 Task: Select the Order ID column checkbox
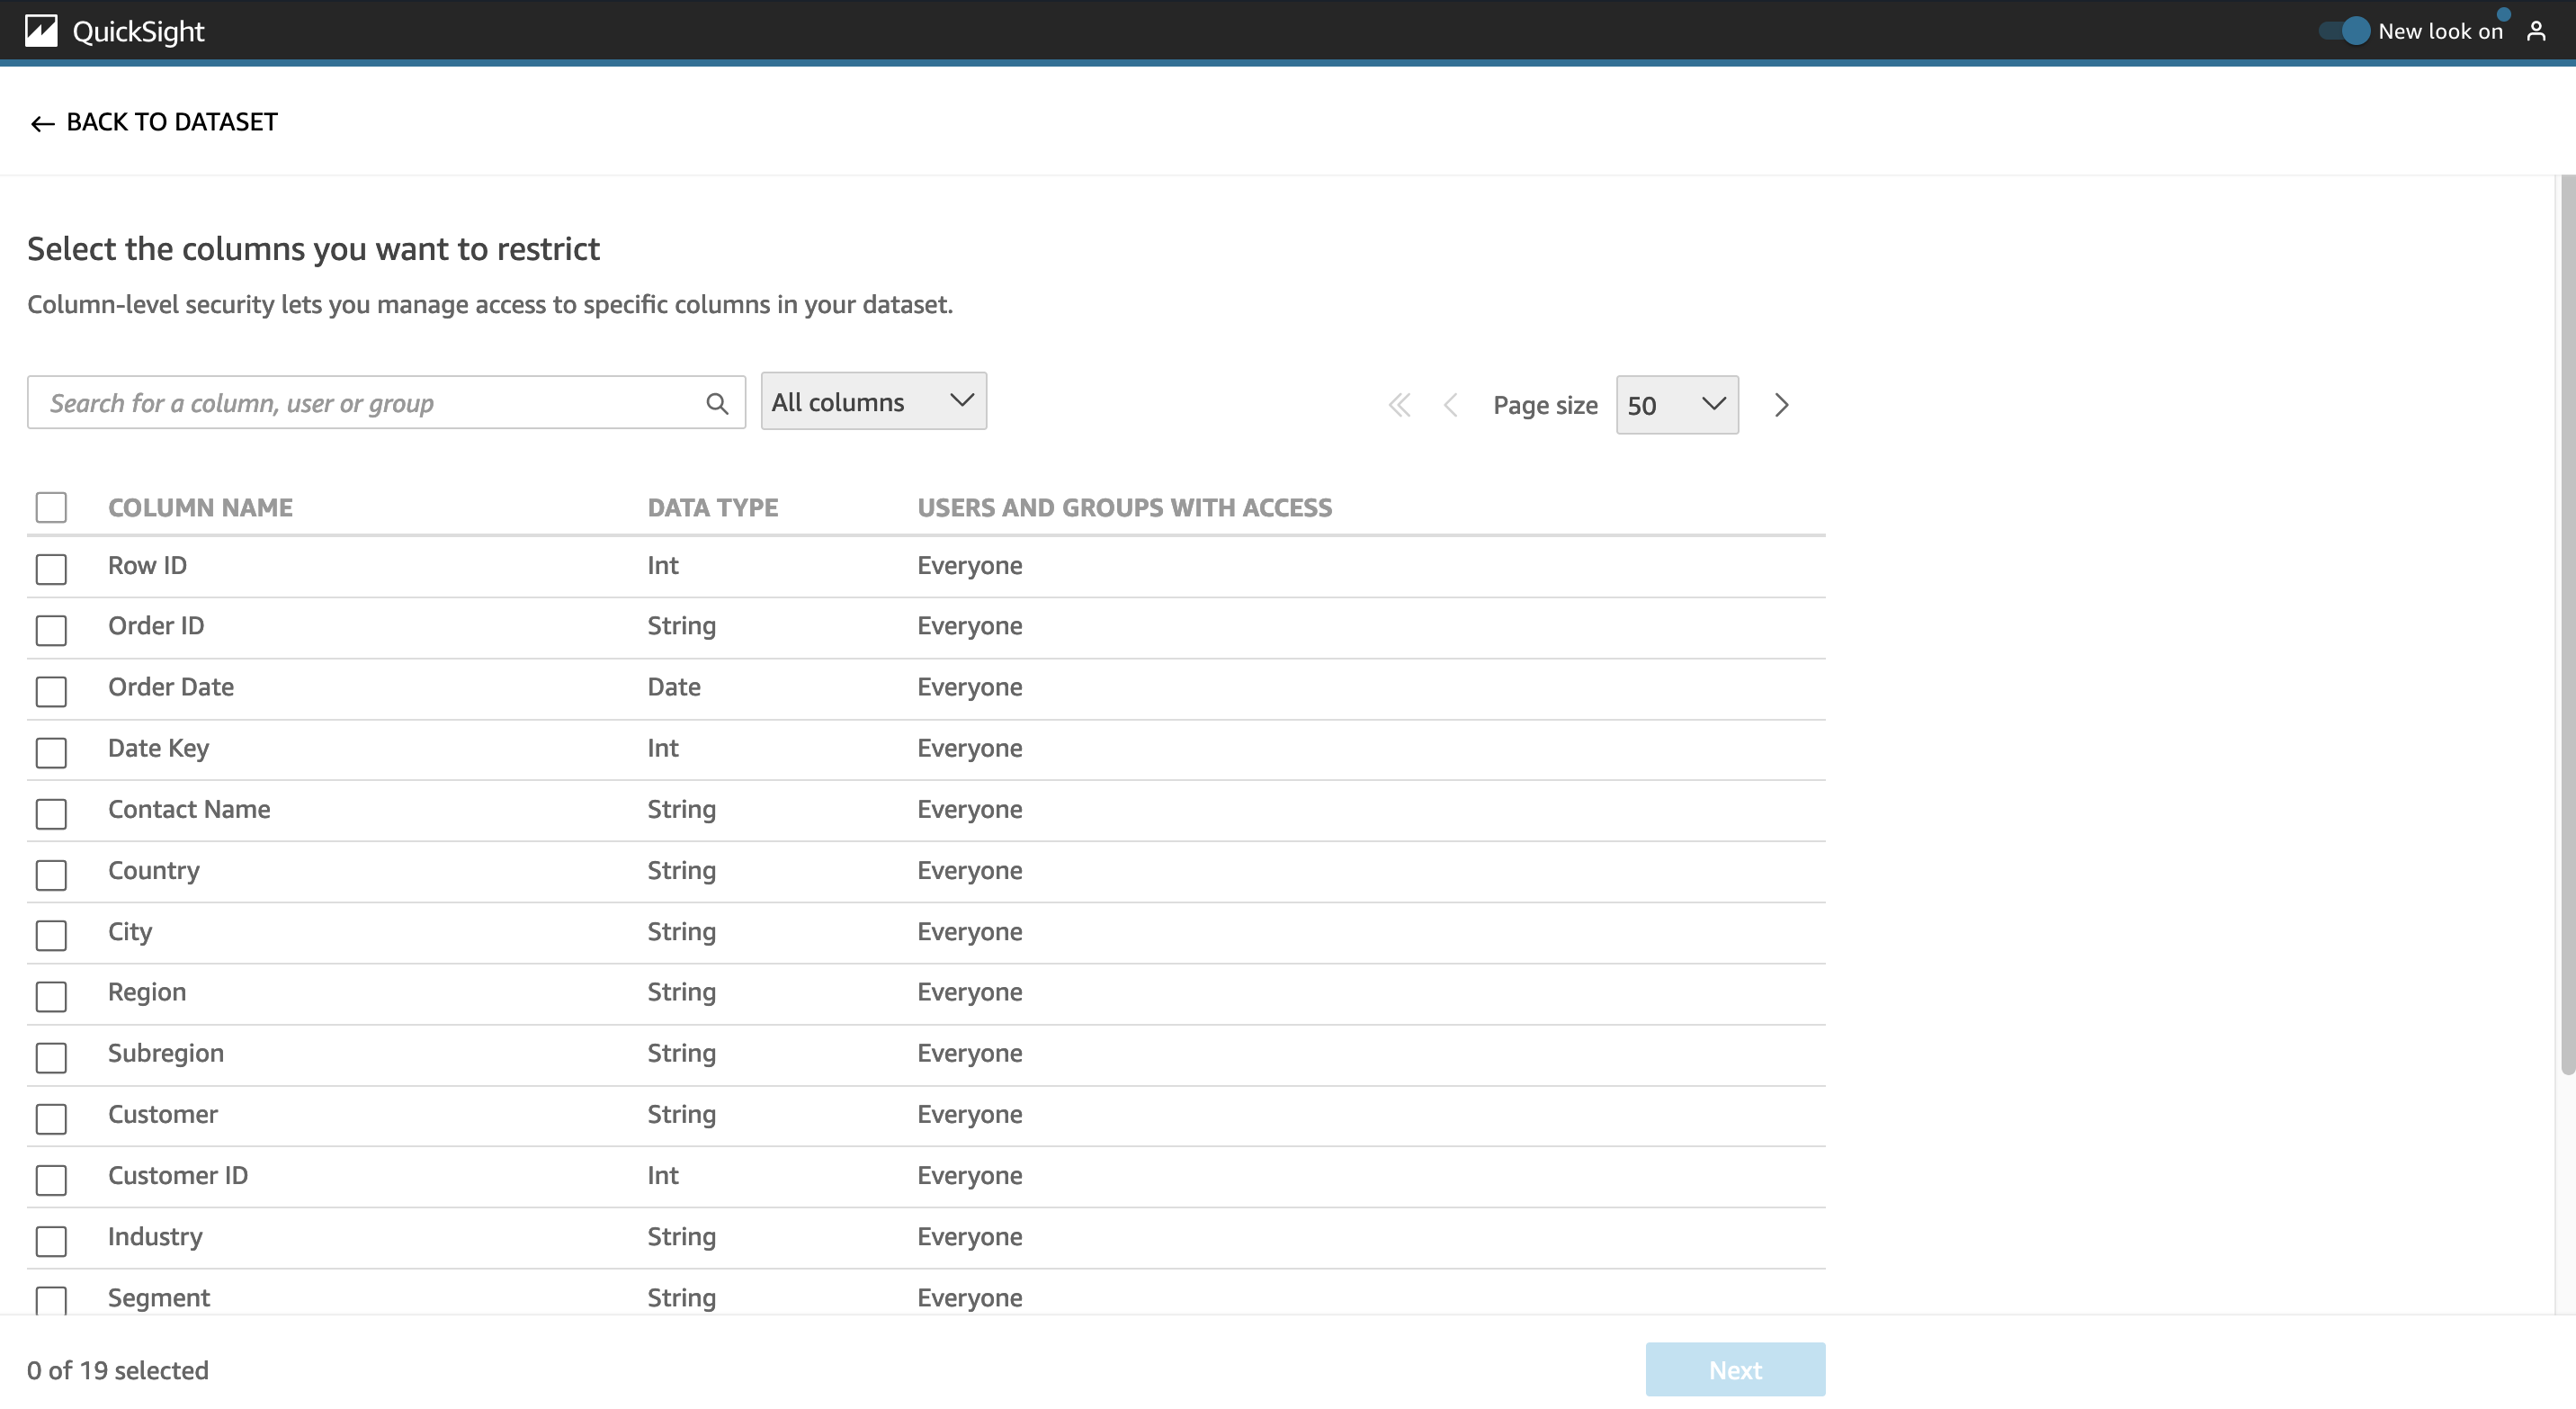tap(51, 630)
